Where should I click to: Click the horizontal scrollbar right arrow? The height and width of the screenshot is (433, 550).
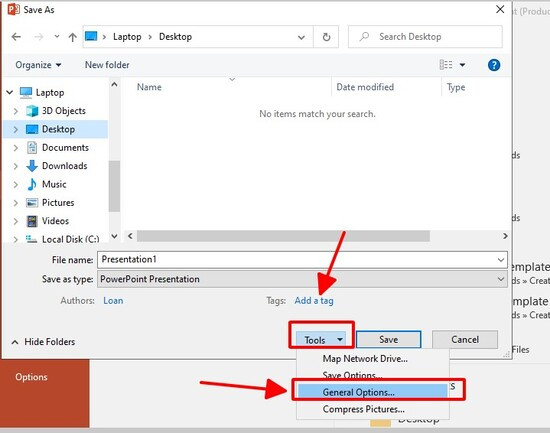[x=505, y=236]
